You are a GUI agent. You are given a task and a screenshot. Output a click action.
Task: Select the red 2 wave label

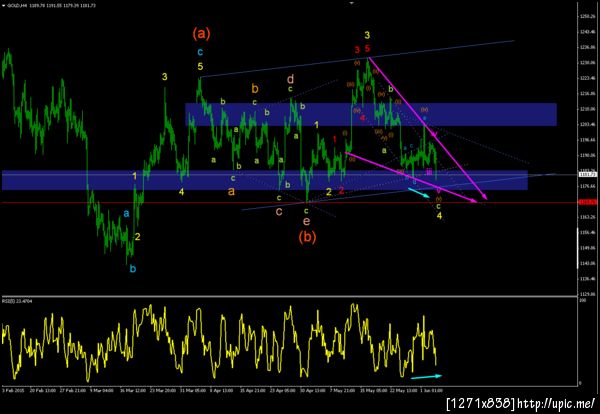tap(341, 190)
